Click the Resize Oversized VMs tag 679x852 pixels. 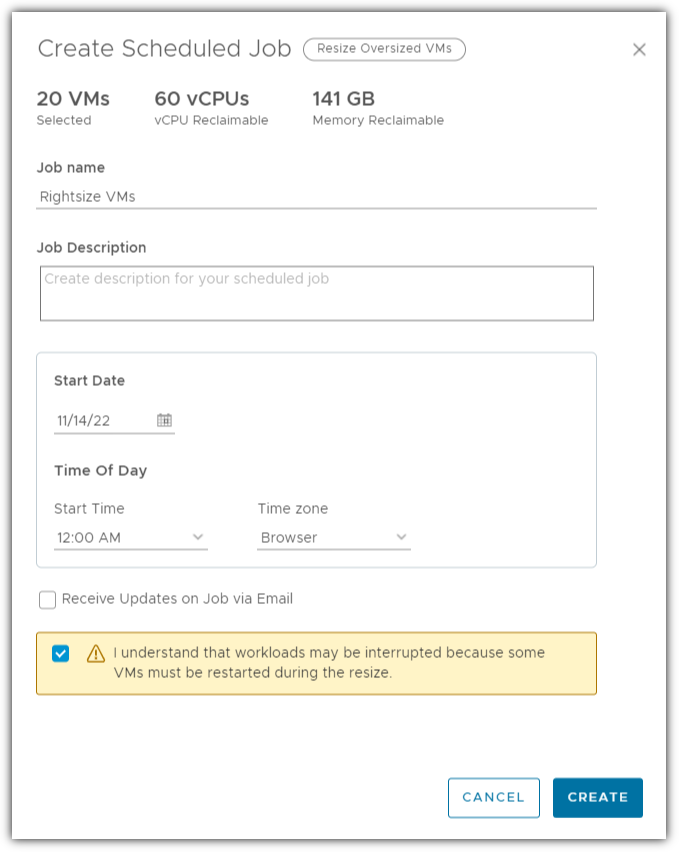(x=384, y=49)
